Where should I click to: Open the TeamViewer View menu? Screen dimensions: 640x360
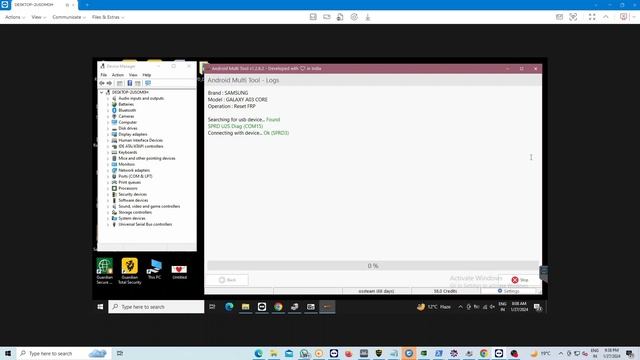(38, 17)
